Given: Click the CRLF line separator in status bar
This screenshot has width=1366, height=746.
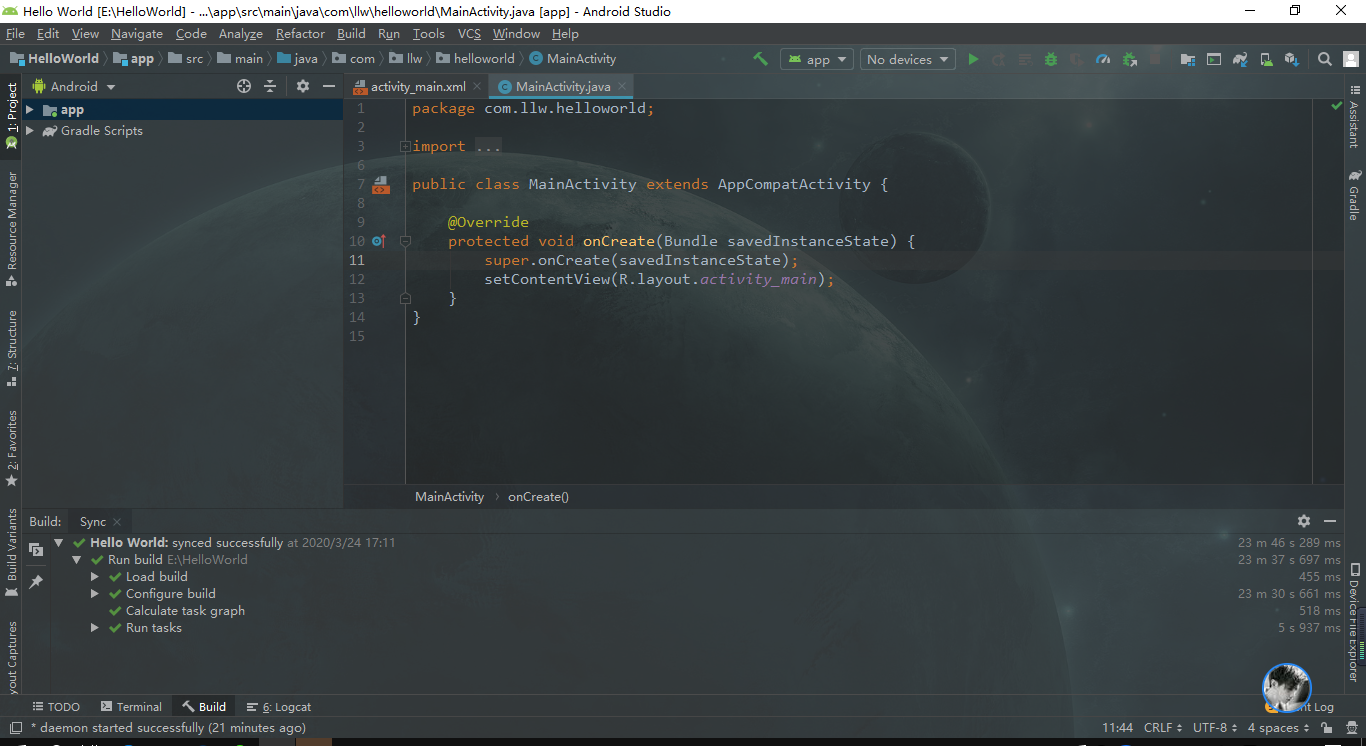Looking at the screenshot, I should pos(1163,728).
